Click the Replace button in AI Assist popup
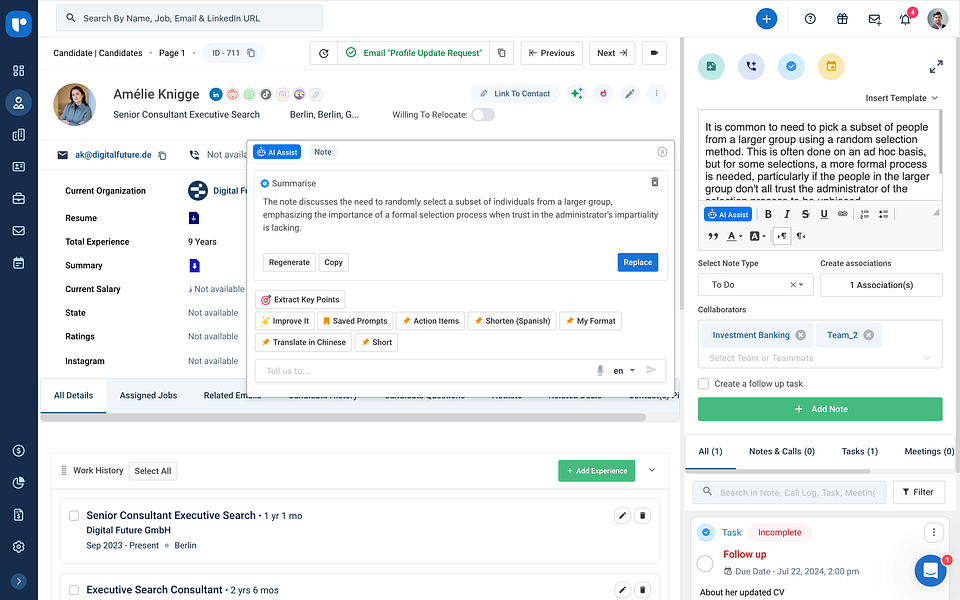Screen dimensions: 960x600 point(637,262)
